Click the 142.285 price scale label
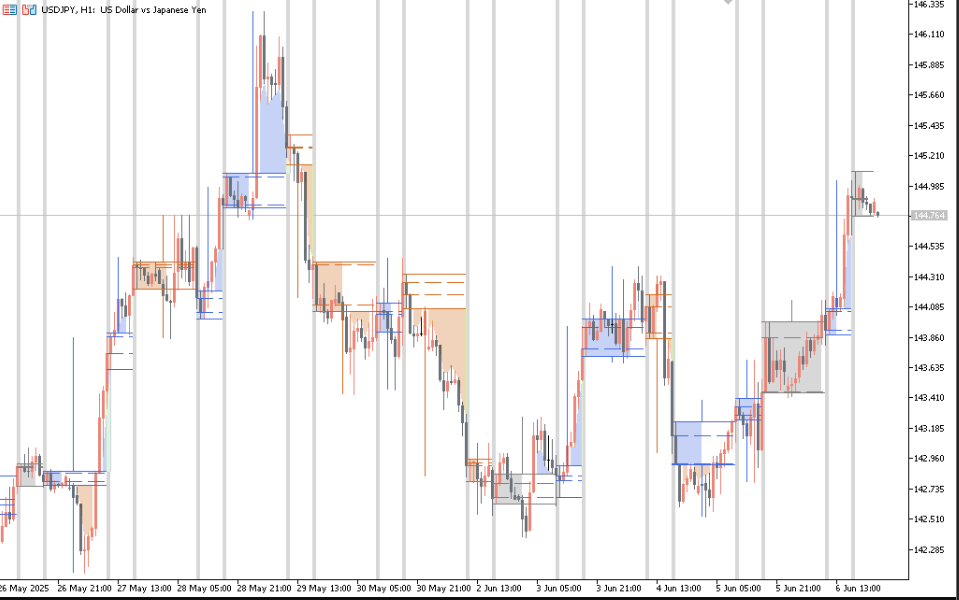The width and height of the screenshot is (959, 600). coord(929,549)
